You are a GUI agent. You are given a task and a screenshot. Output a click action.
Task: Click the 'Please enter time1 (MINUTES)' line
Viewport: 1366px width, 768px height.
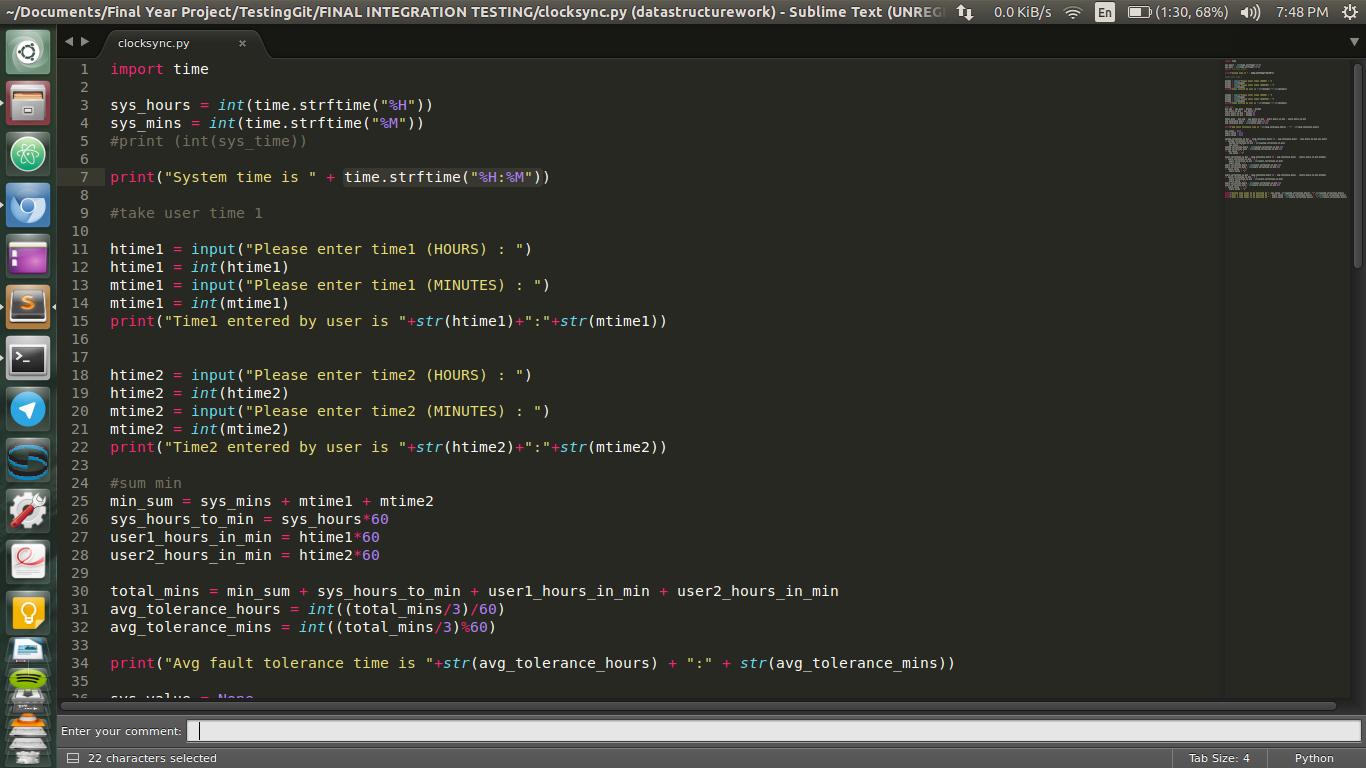330,285
